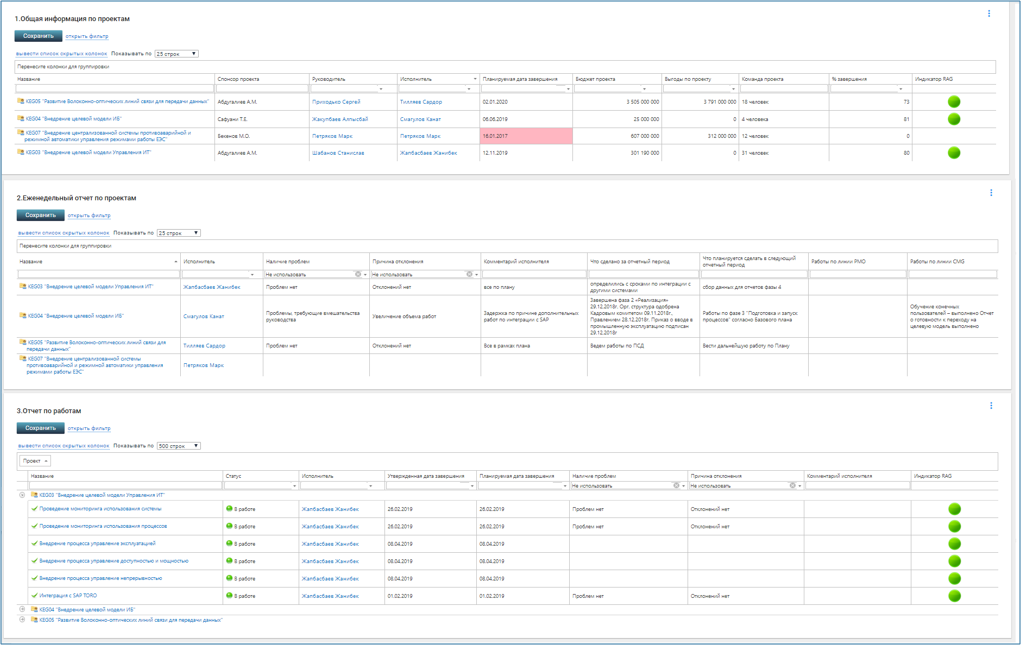Screen dimensions: 1021x645
Task: Click the project icon beside KEG04 in section 1
Action: [20, 118]
